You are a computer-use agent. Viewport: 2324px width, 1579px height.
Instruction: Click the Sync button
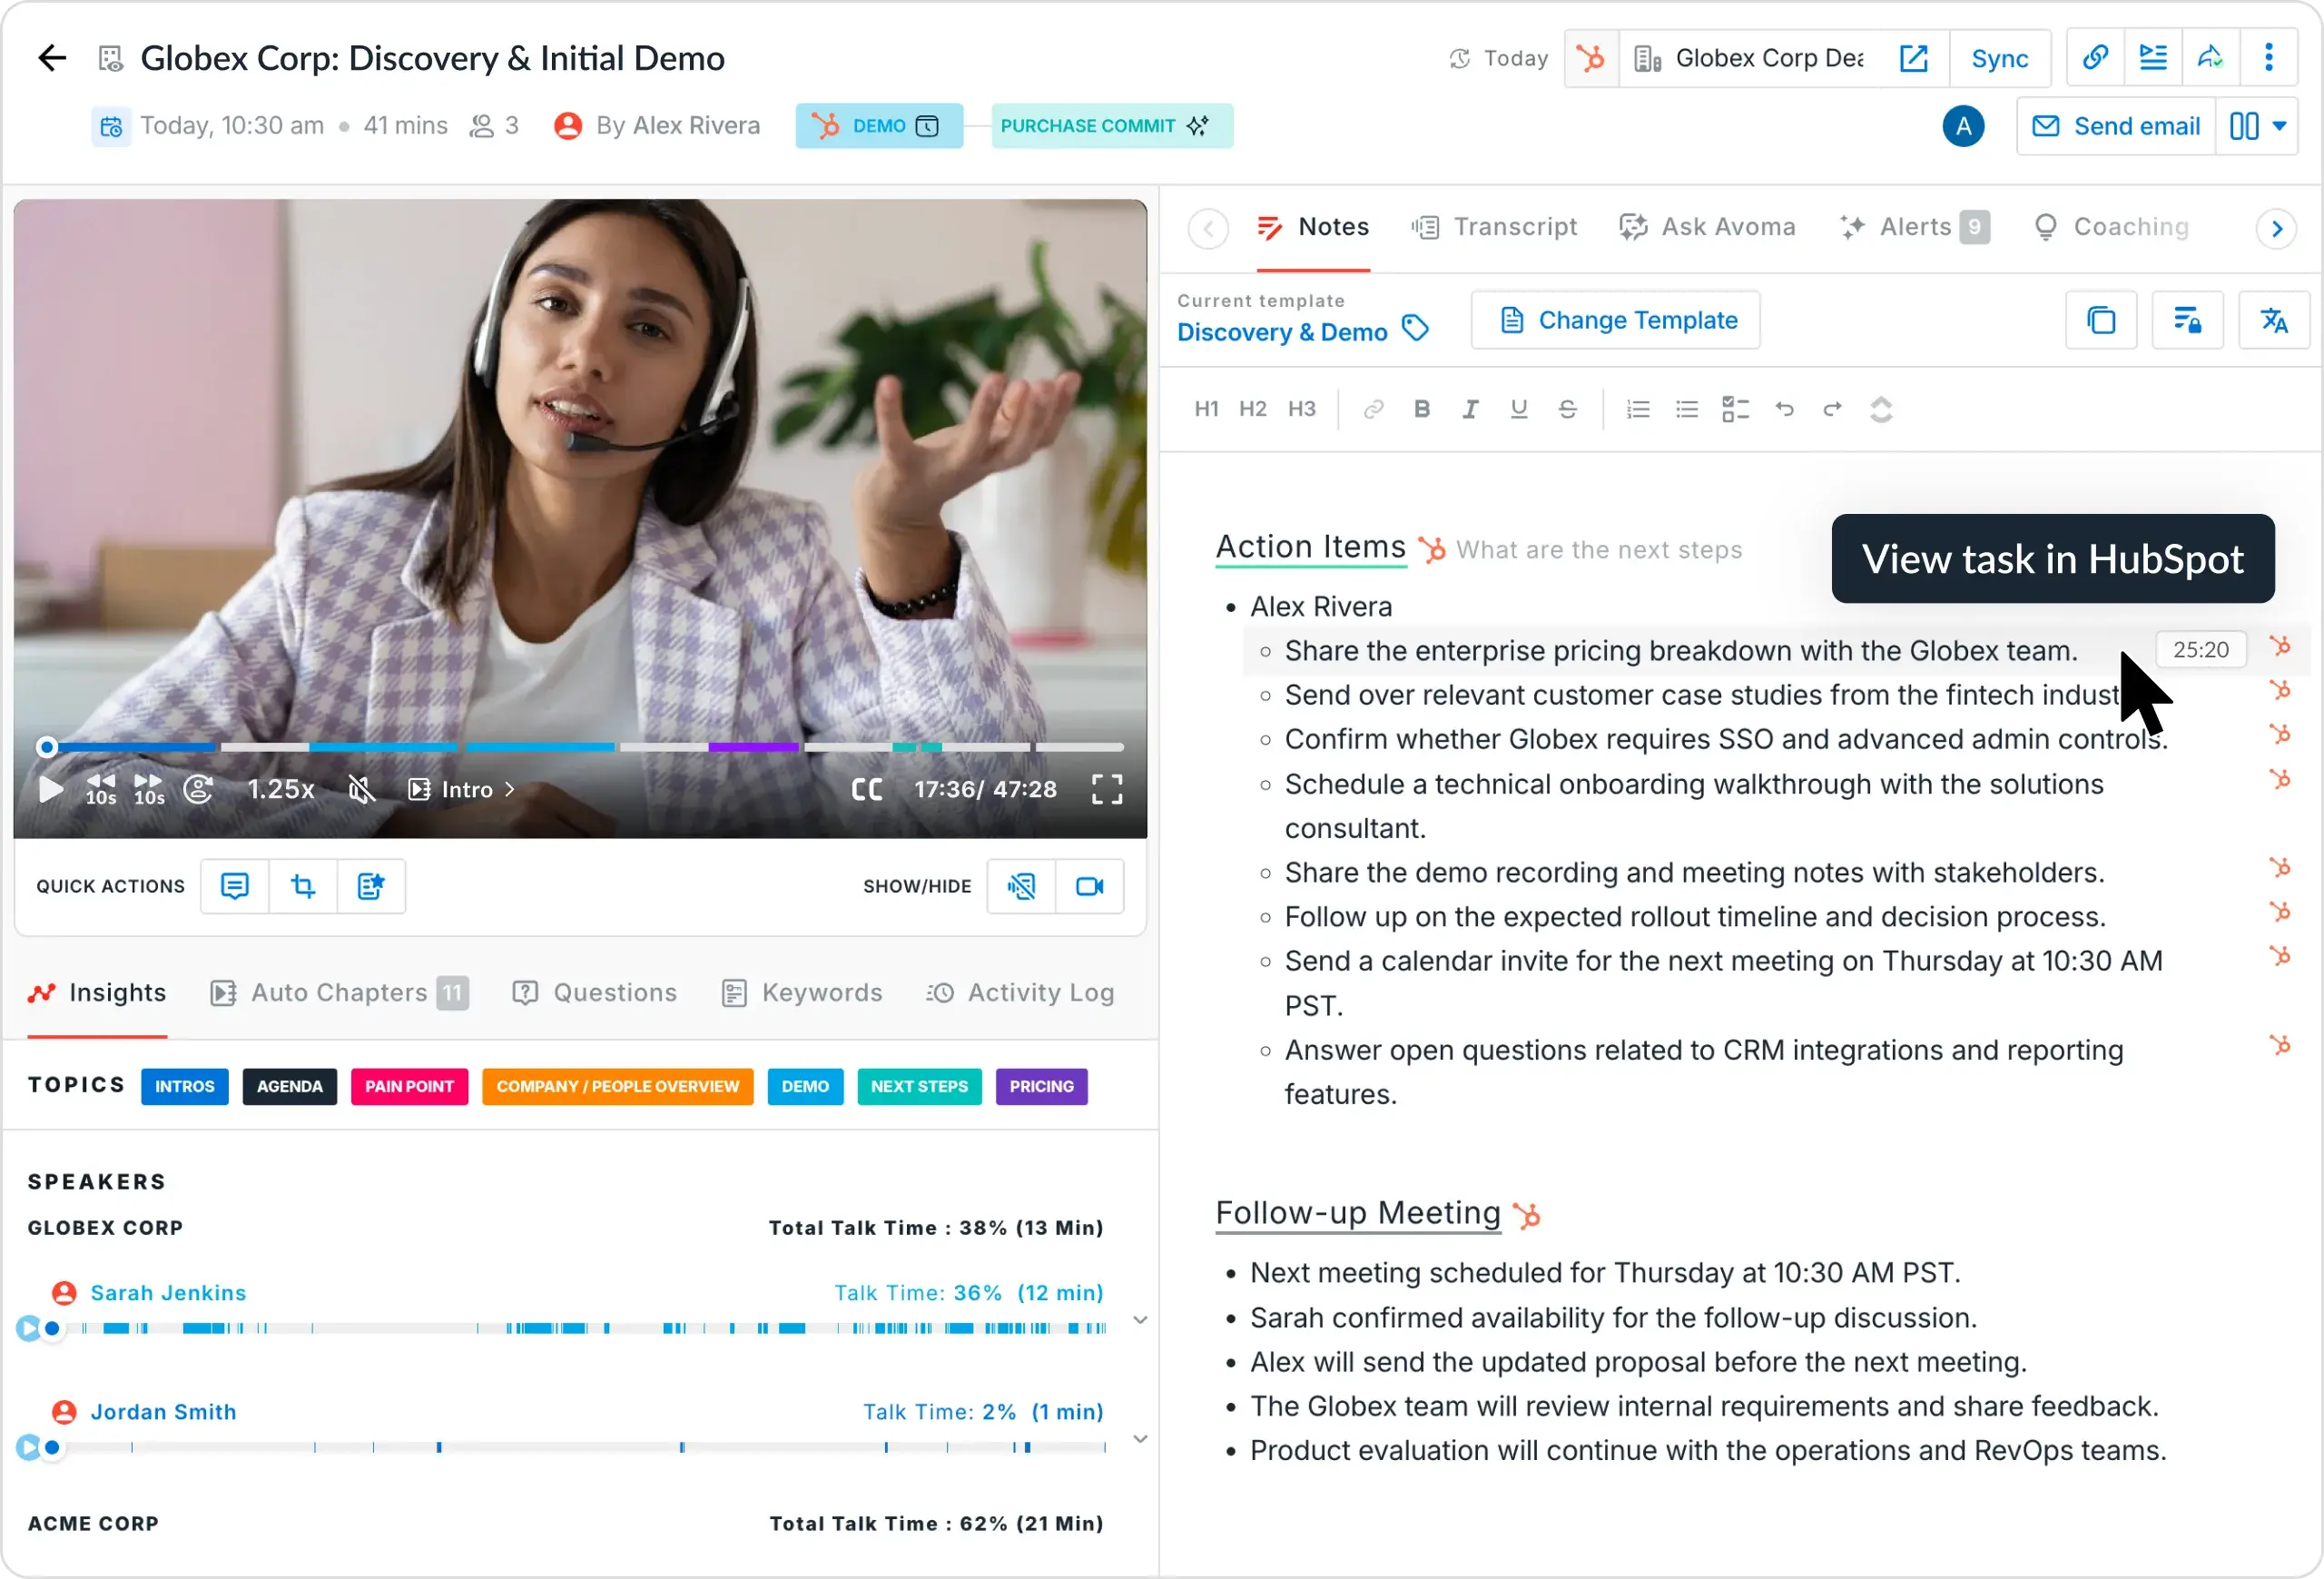point(1999,58)
